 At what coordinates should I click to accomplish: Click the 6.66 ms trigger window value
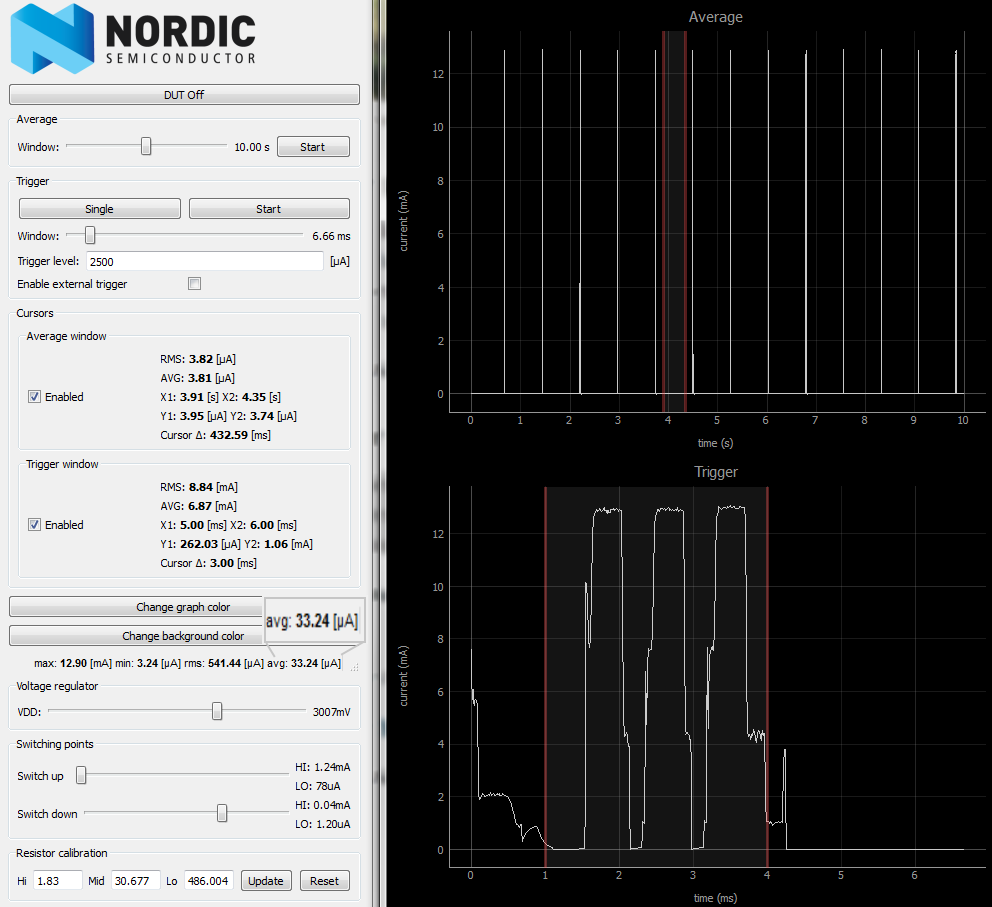[x=332, y=236]
